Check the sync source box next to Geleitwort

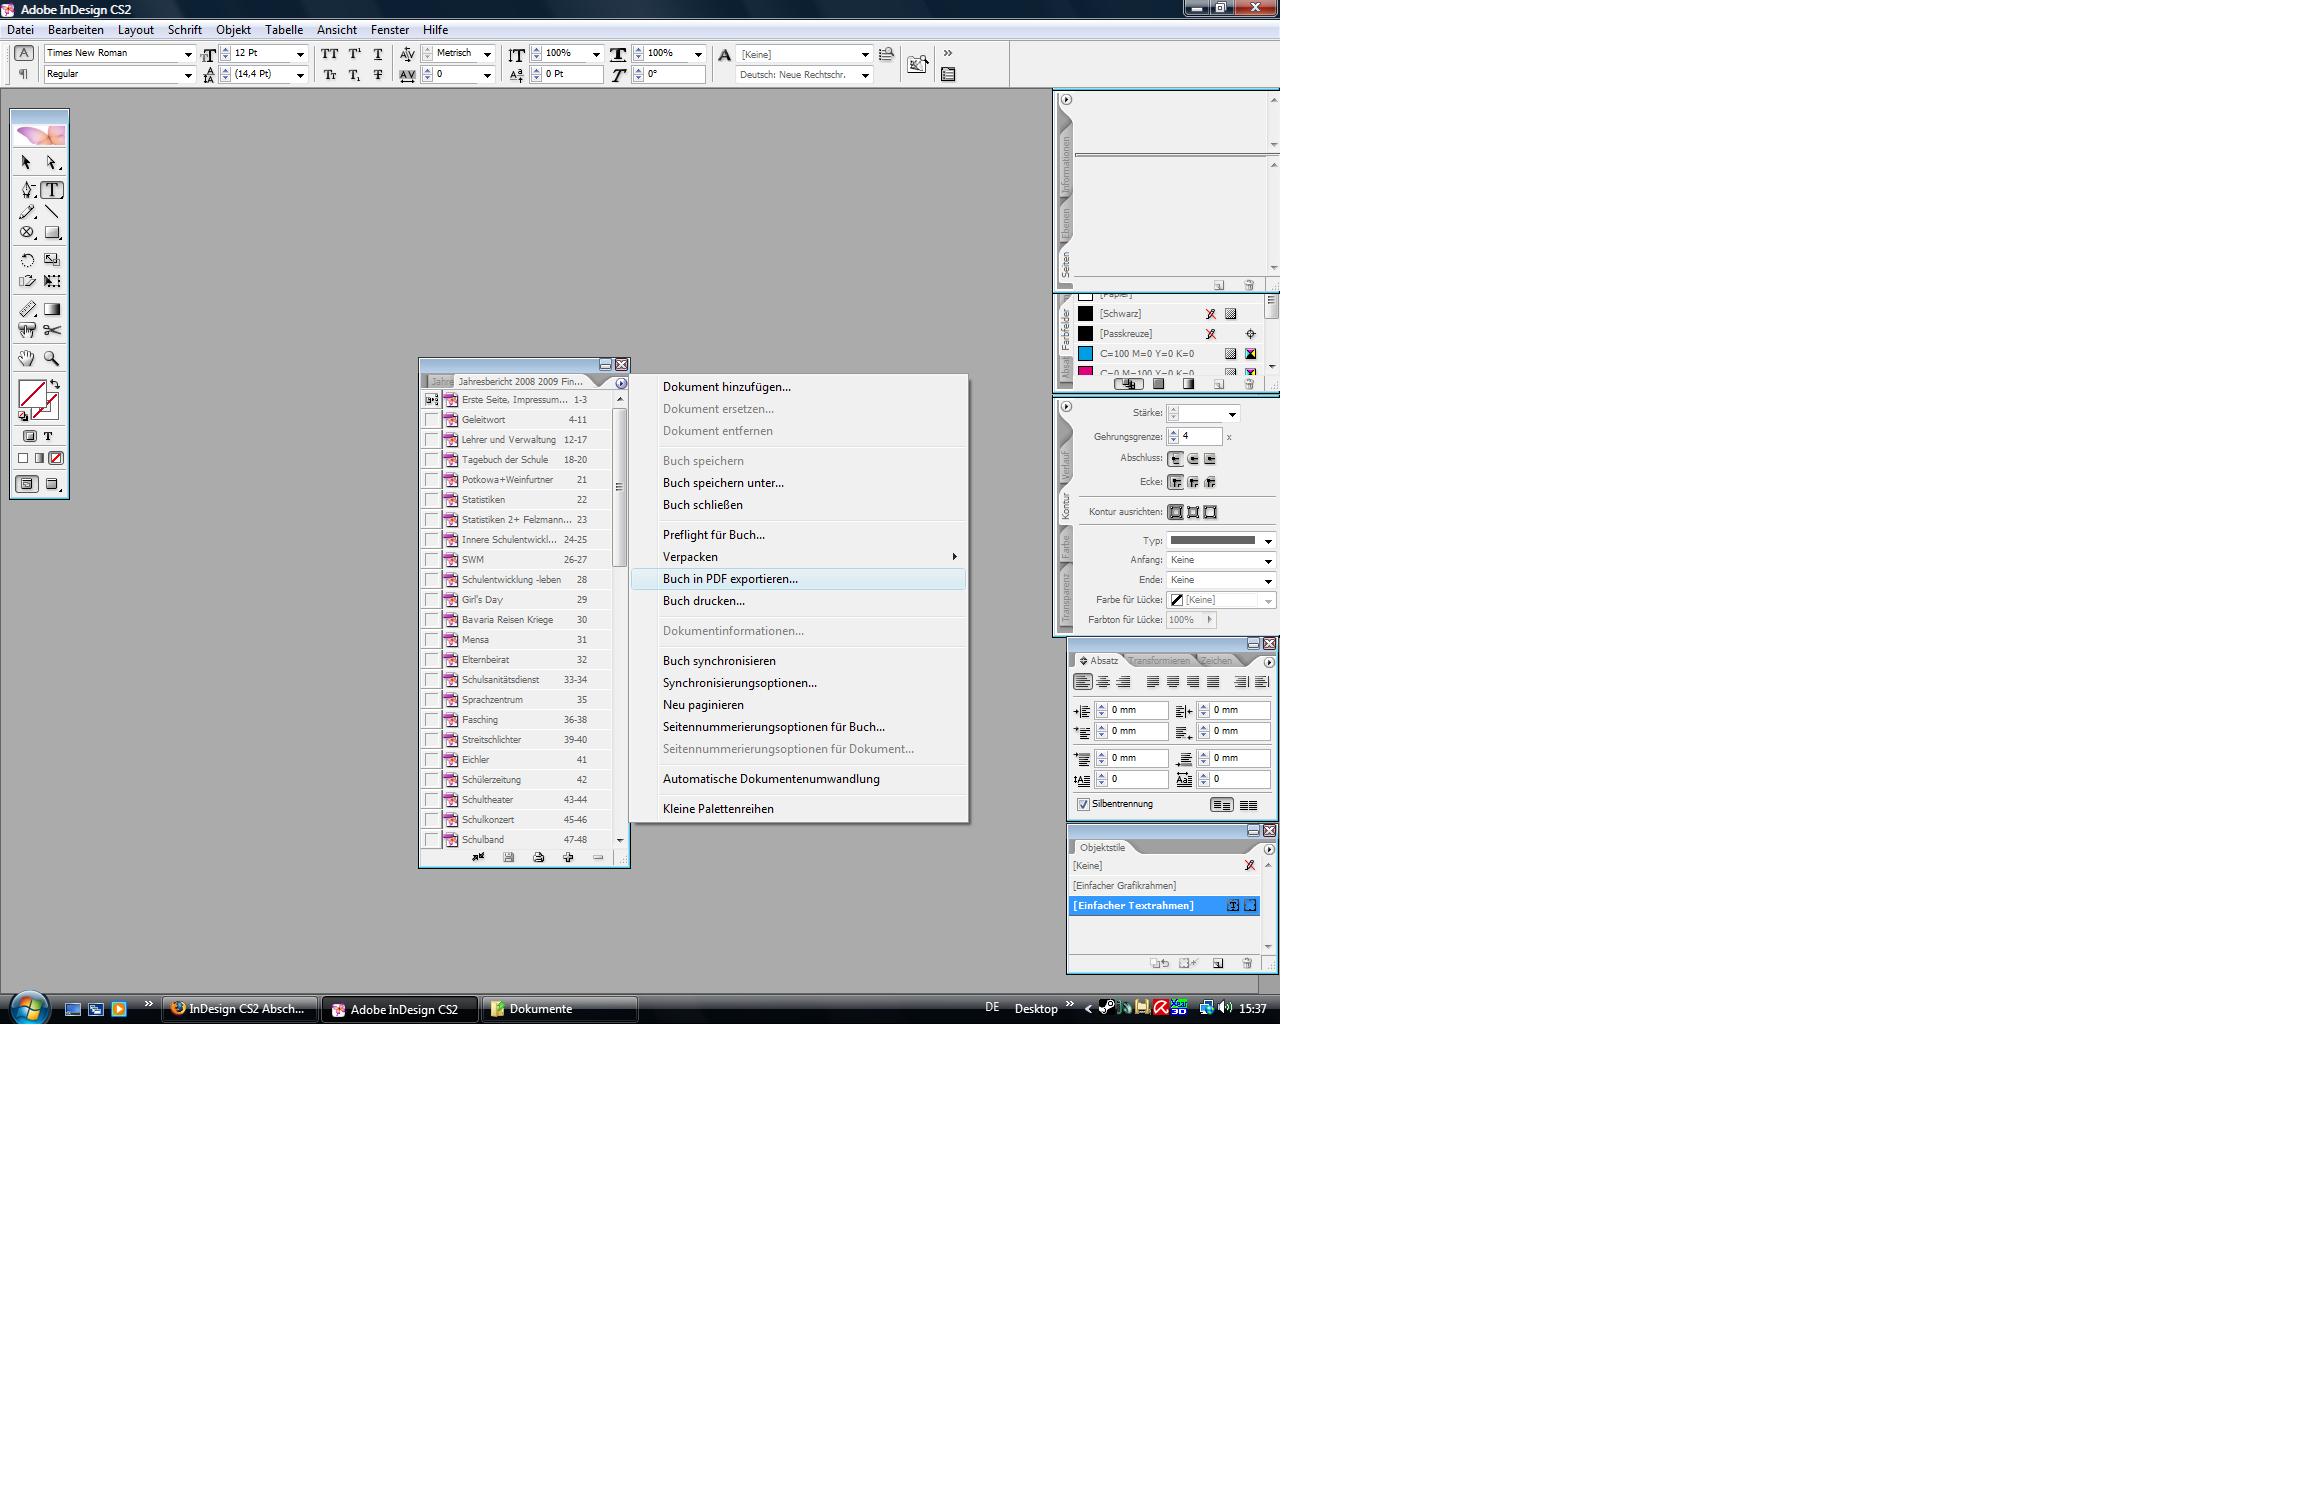click(431, 420)
